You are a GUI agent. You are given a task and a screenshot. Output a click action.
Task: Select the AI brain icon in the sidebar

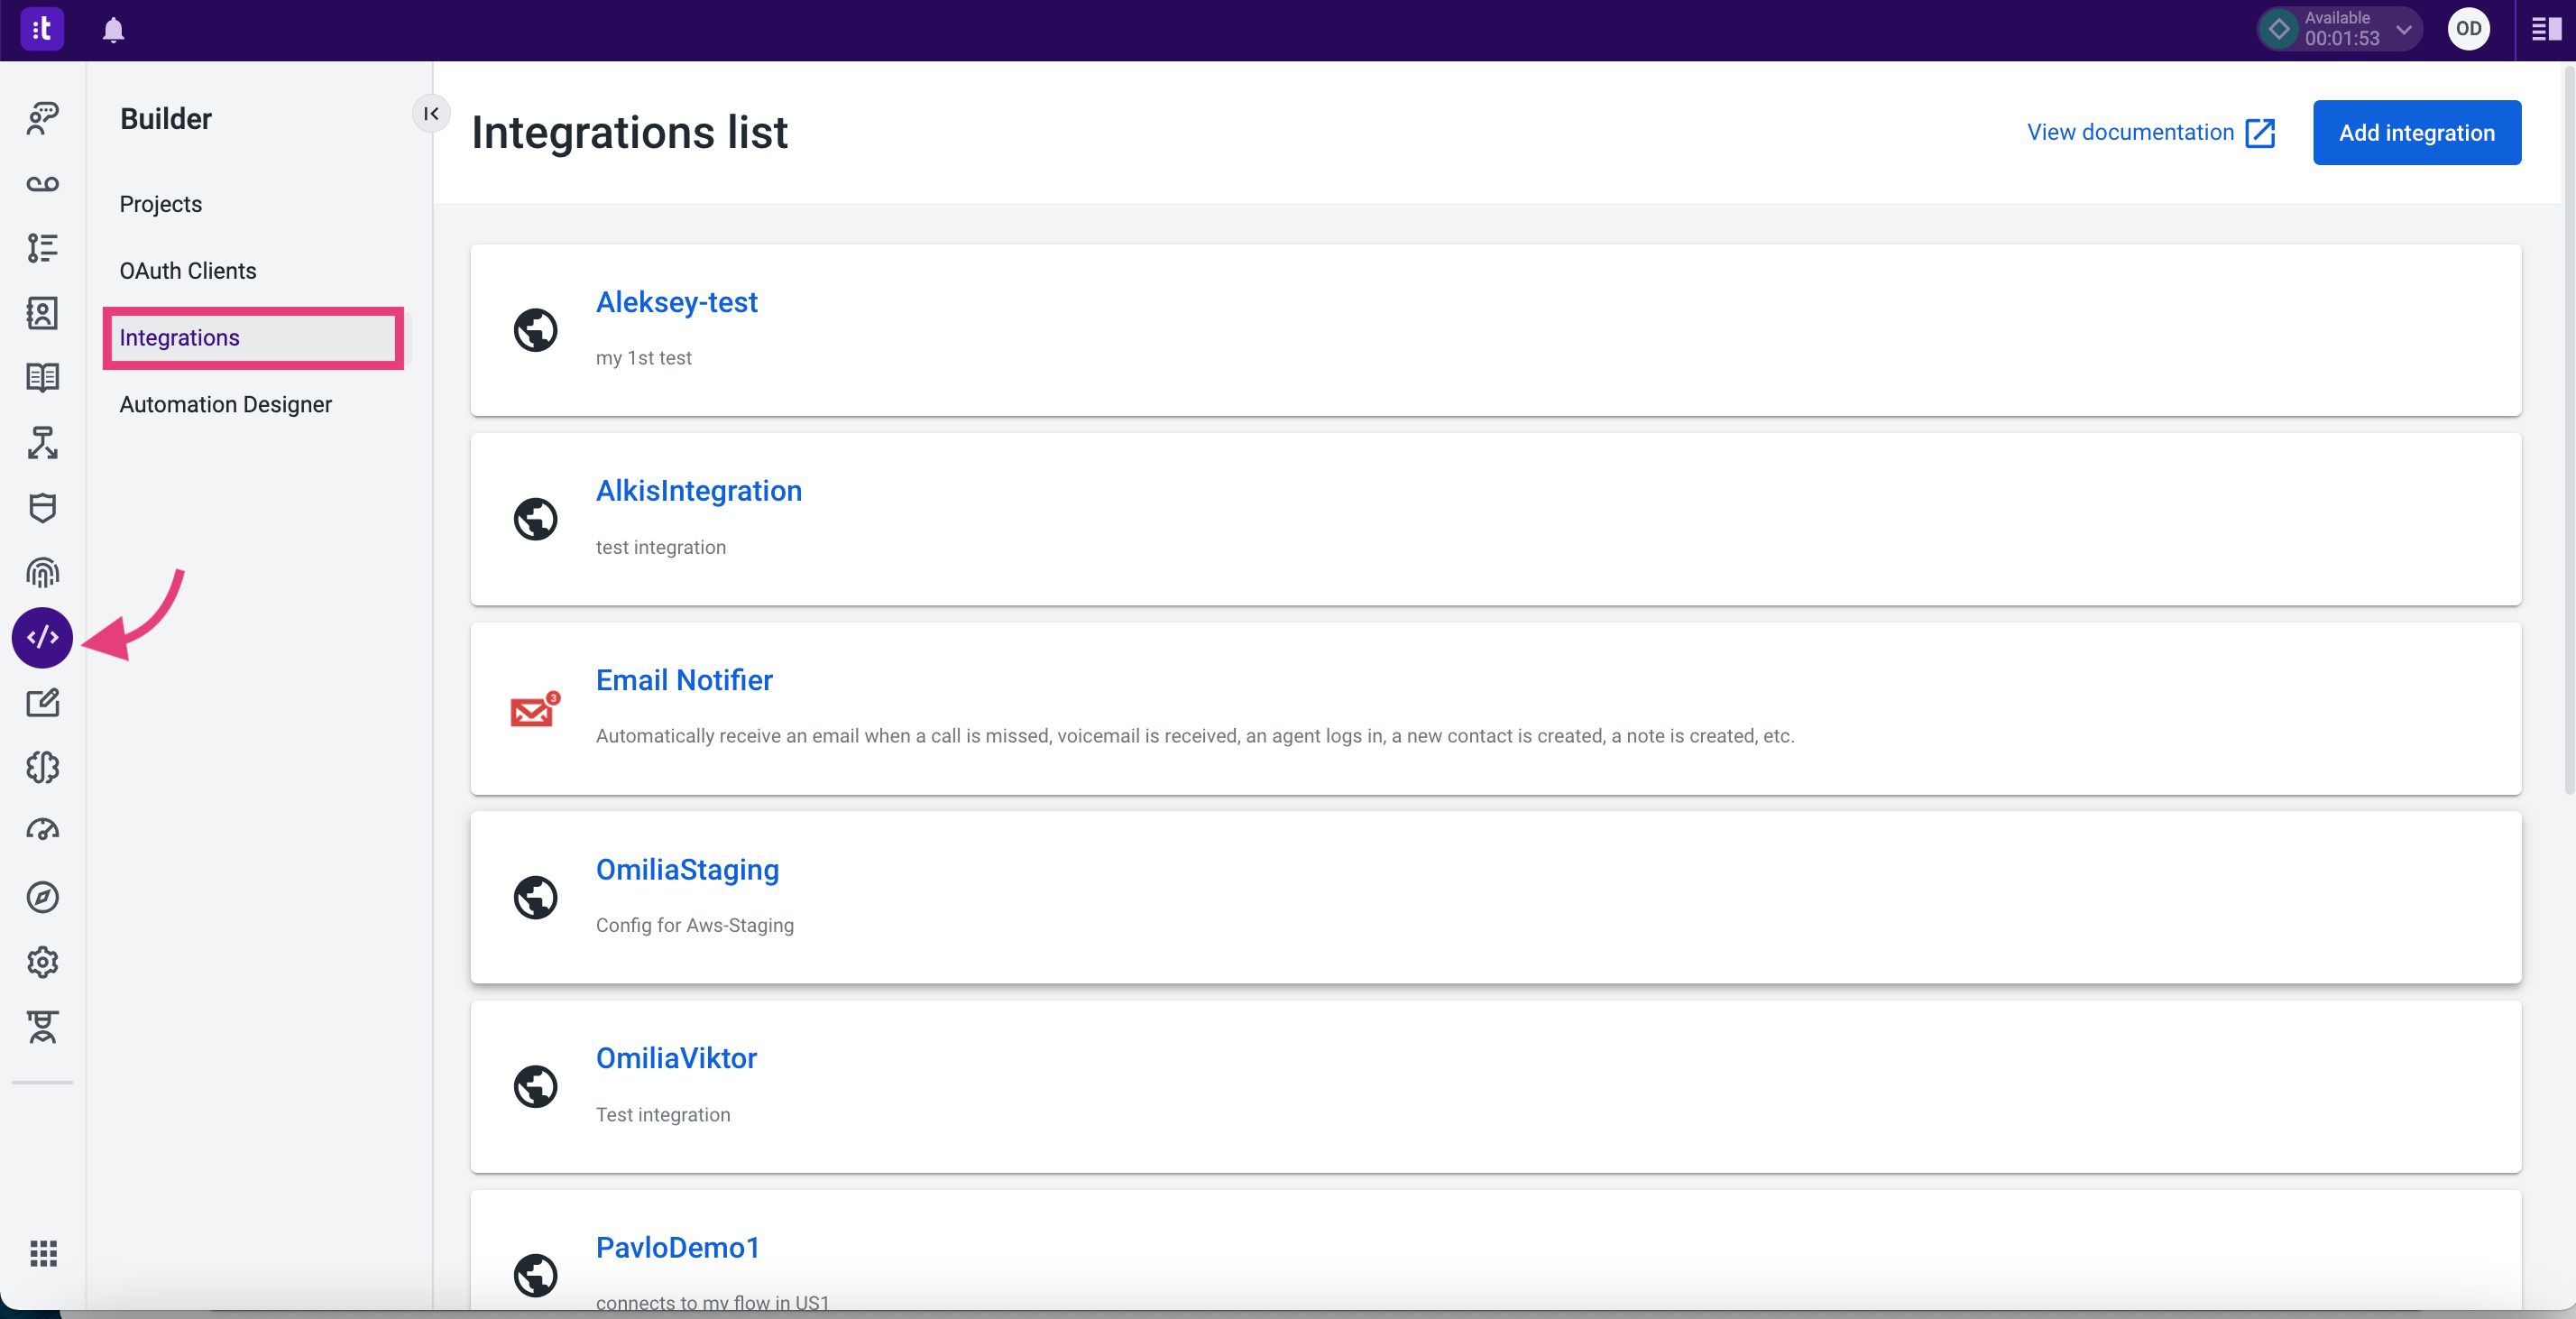point(43,767)
